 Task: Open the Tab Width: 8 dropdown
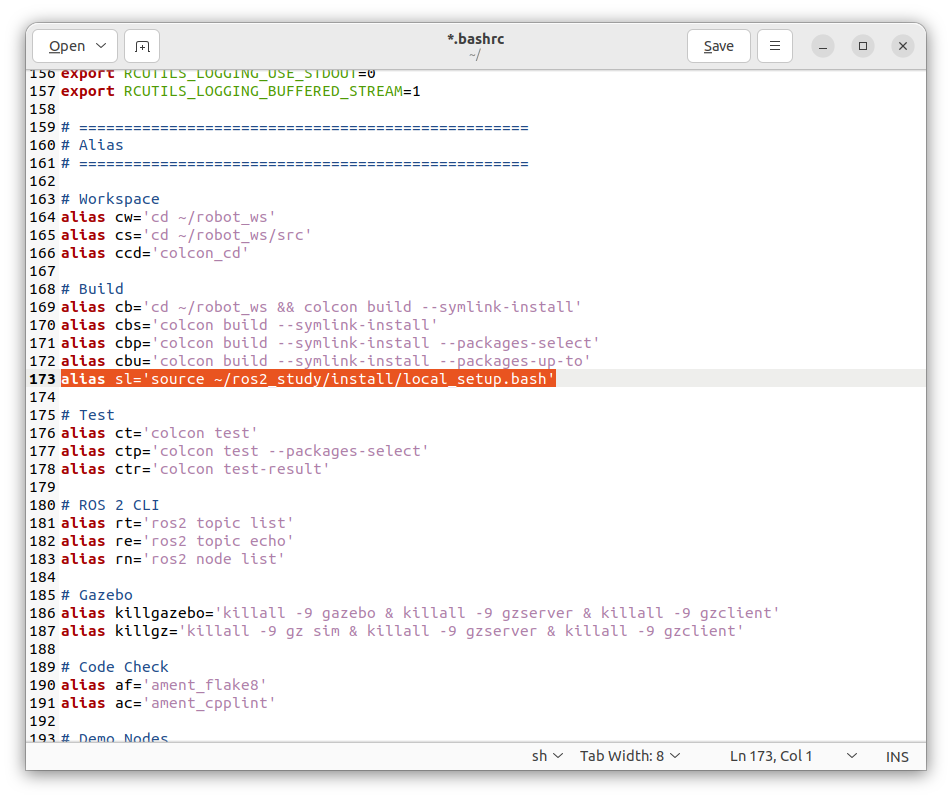pyautogui.click(x=630, y=756)
